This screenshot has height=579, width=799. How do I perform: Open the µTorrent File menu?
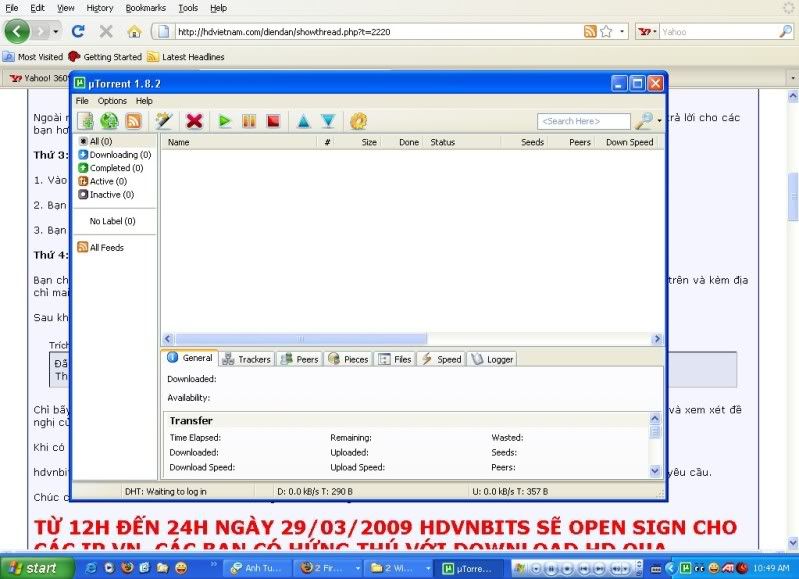[82, 101]
